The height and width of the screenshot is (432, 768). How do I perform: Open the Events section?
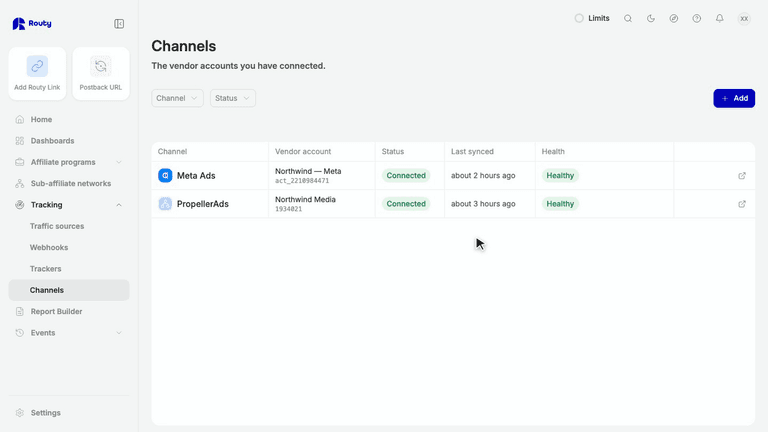point(69,333)
